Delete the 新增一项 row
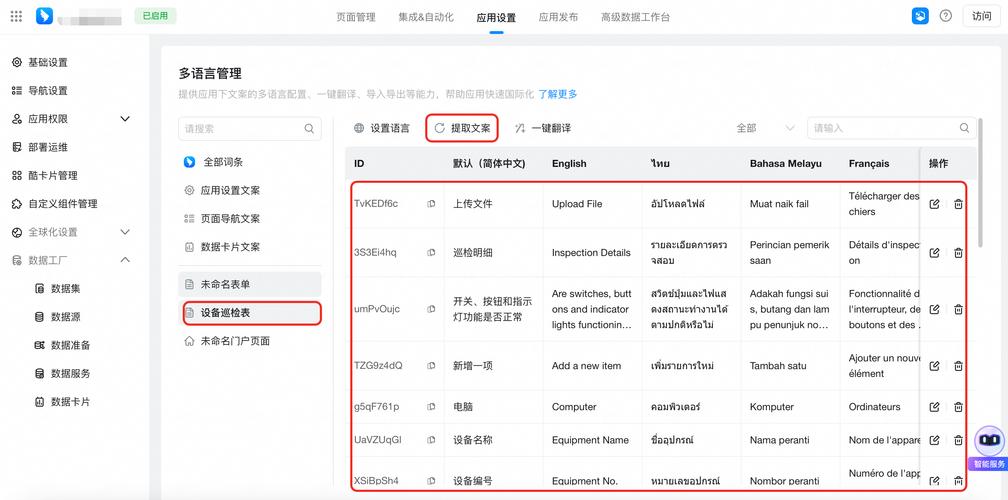Viewport: 1008px width, 500px height. click(x=958, y=366)
